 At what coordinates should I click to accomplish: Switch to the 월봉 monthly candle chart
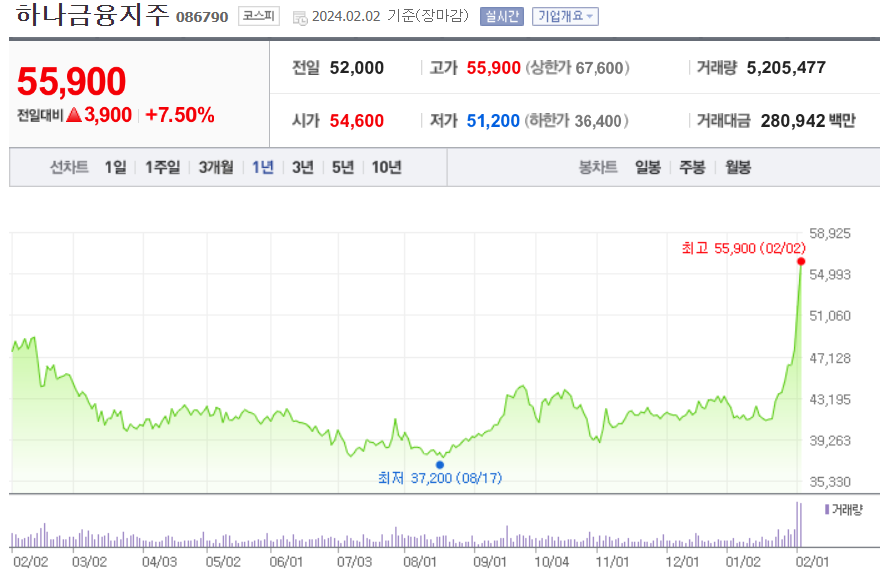click(x=738, y=167)
